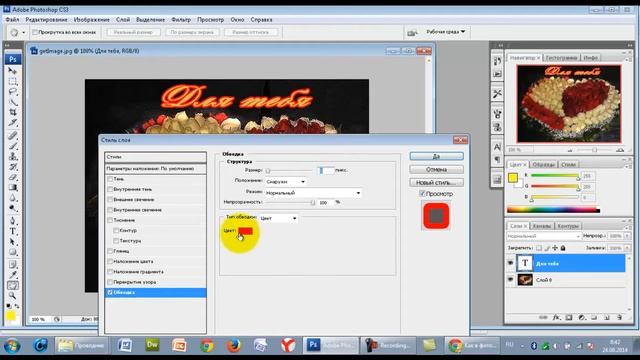
Task: Toggle the Просмотр preview checkbox
Action: tap(422, 193)
